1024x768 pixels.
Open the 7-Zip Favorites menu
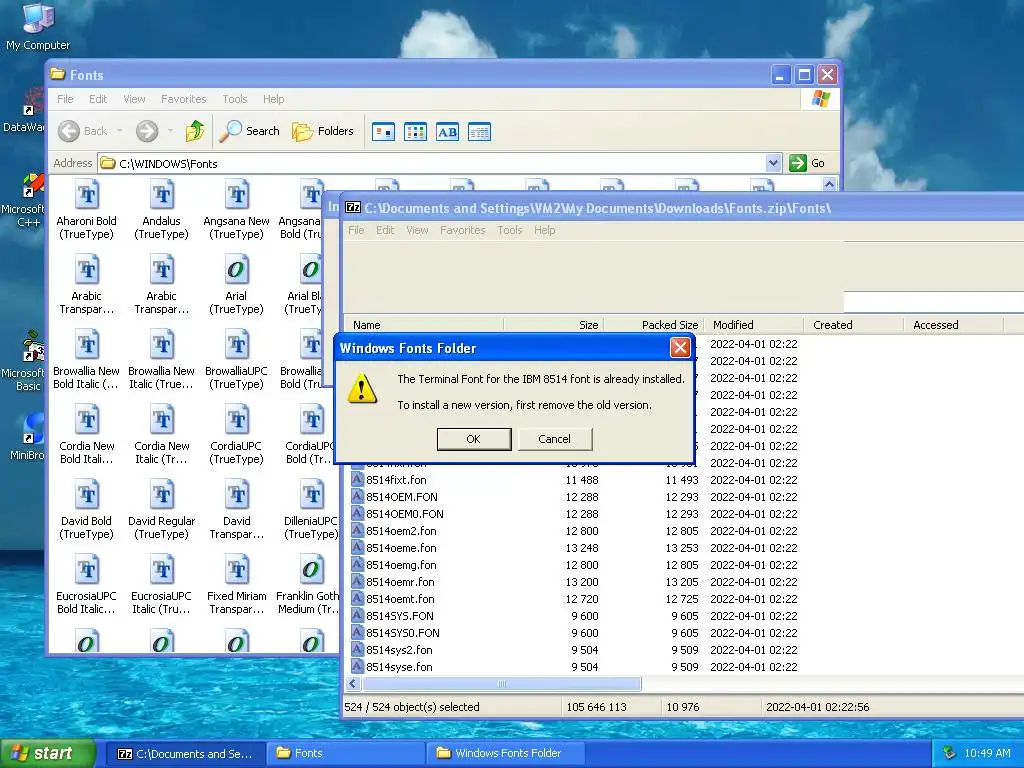(462, 230)
